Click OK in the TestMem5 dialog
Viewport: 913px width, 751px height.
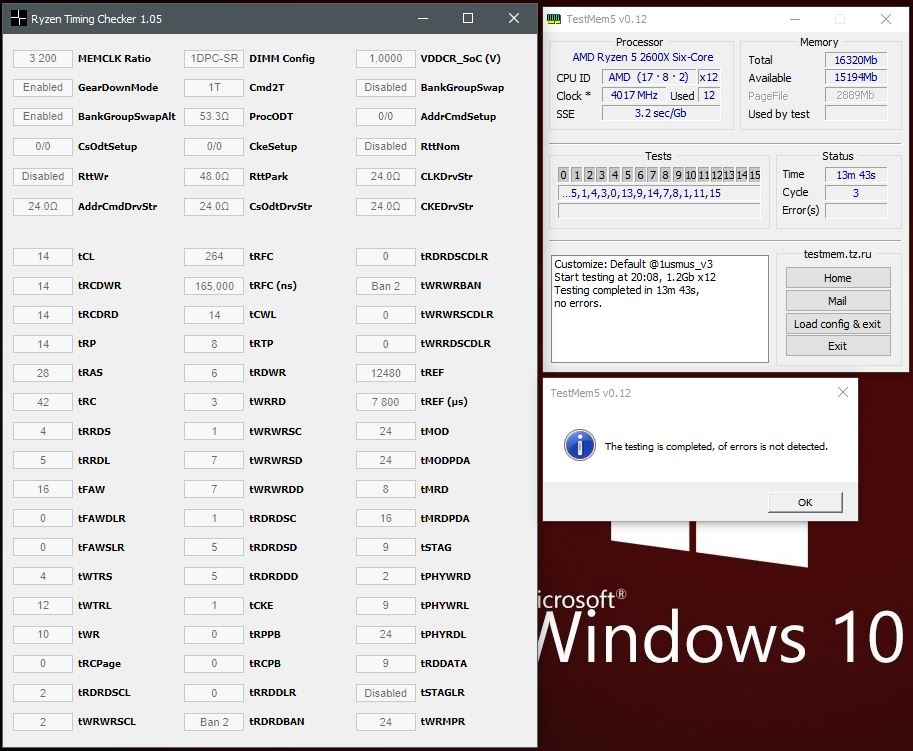pos(805,502)
